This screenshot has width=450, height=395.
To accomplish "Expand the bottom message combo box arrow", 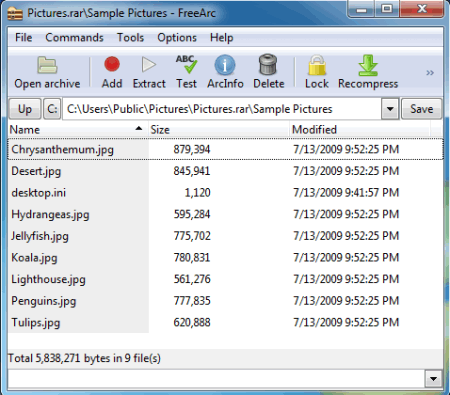I will 433,379.
